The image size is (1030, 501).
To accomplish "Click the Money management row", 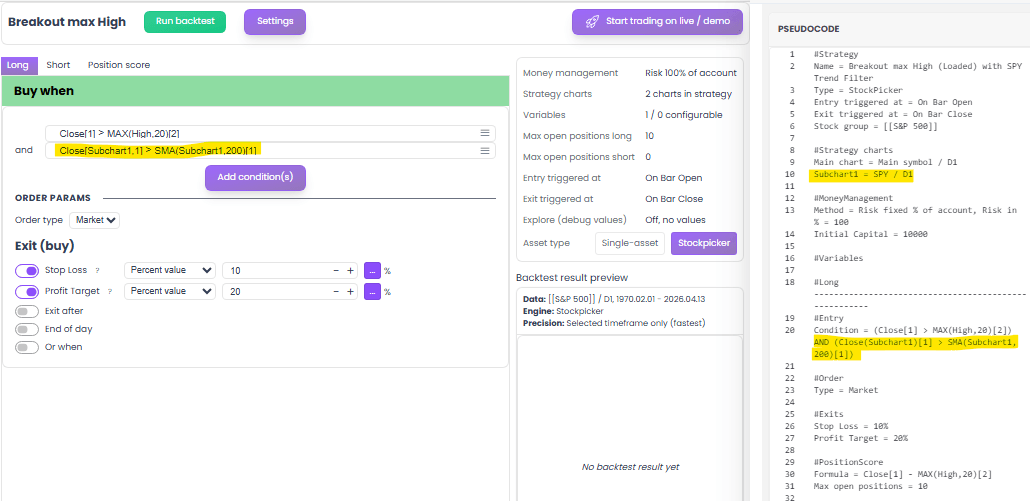I will click(x=630, y=73).
